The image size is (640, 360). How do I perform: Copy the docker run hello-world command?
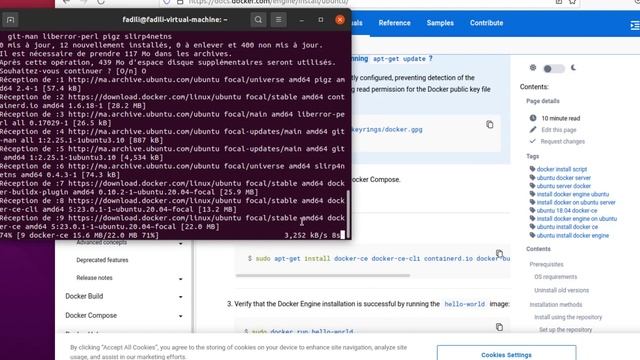click(x=499, y=327)
